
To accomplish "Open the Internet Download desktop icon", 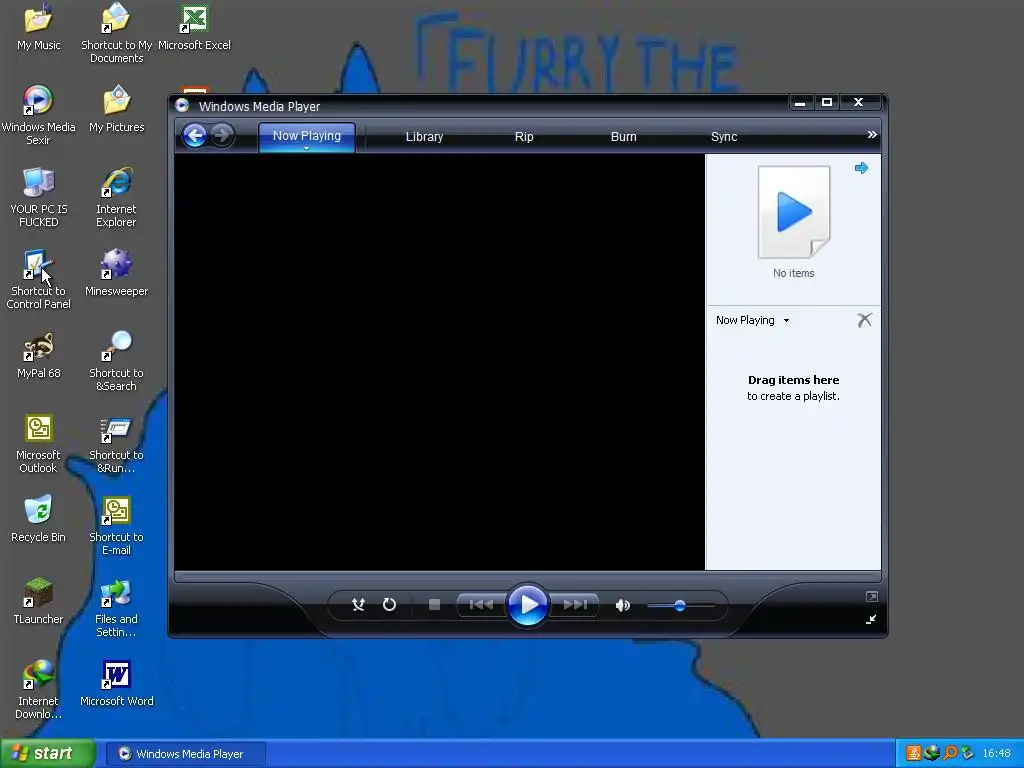I will coord(38,690).
